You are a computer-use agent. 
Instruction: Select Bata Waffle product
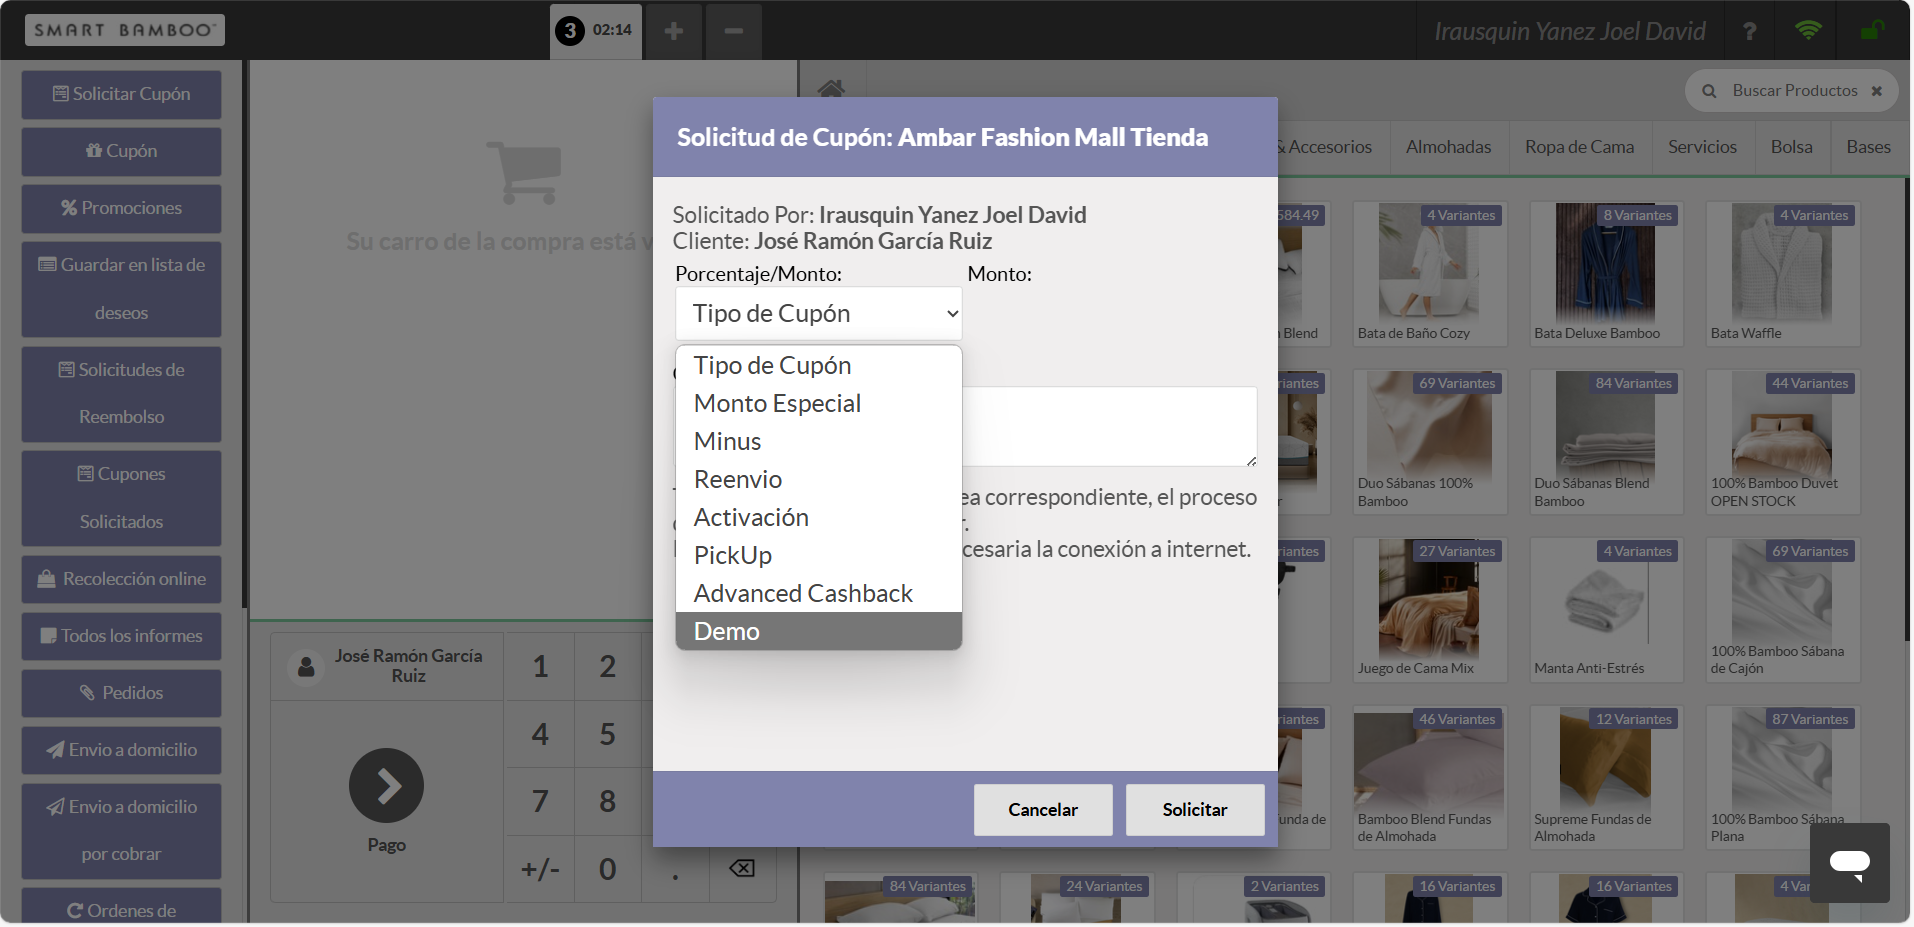1782,274
